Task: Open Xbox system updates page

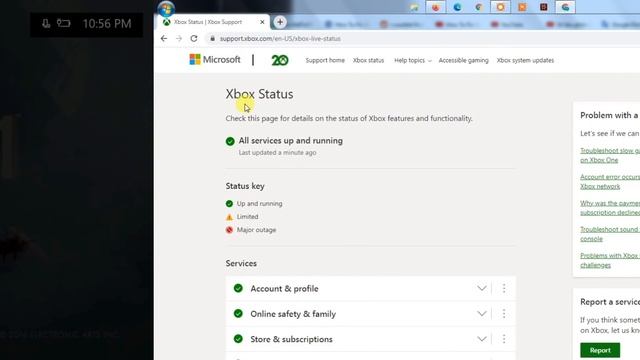Action: pyautogui.click(x=525, y=60)
